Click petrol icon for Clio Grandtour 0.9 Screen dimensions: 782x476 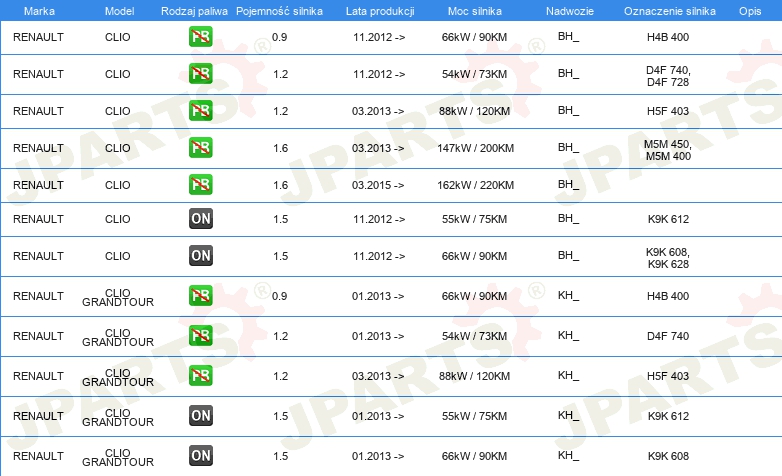200,295
